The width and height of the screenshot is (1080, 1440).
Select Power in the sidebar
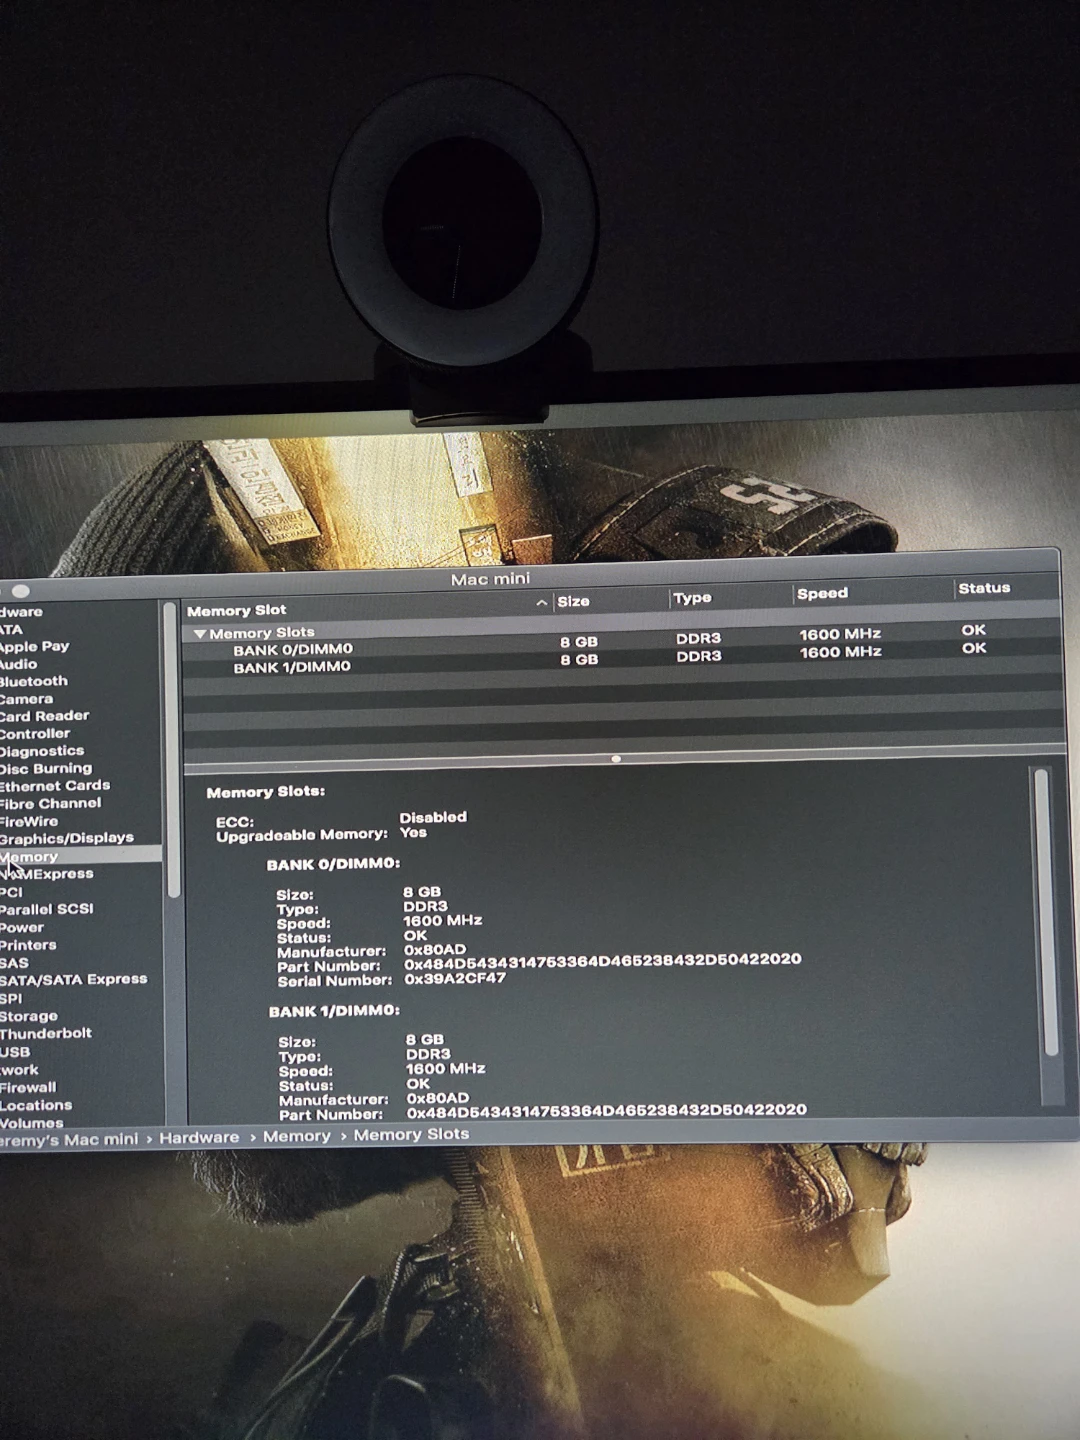tap(22, 927)
